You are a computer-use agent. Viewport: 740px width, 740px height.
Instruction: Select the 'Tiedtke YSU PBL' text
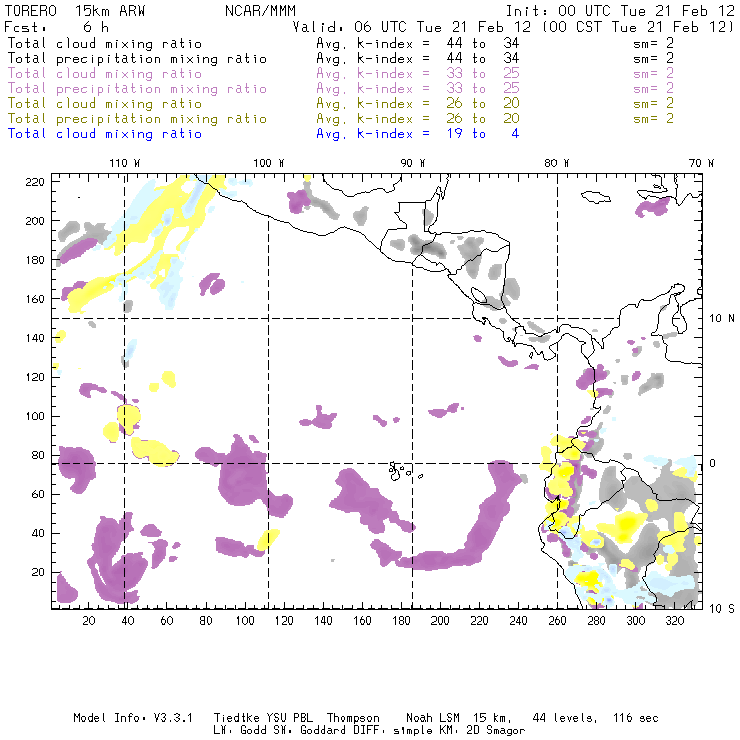pos(263,718)
